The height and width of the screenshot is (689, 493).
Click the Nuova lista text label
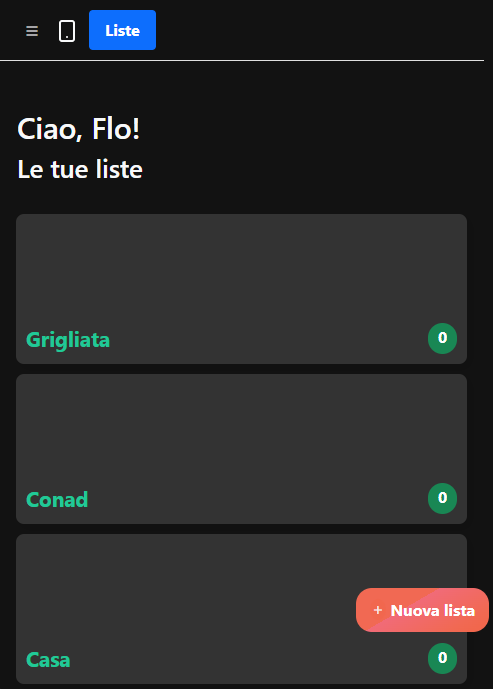point(433,610)
